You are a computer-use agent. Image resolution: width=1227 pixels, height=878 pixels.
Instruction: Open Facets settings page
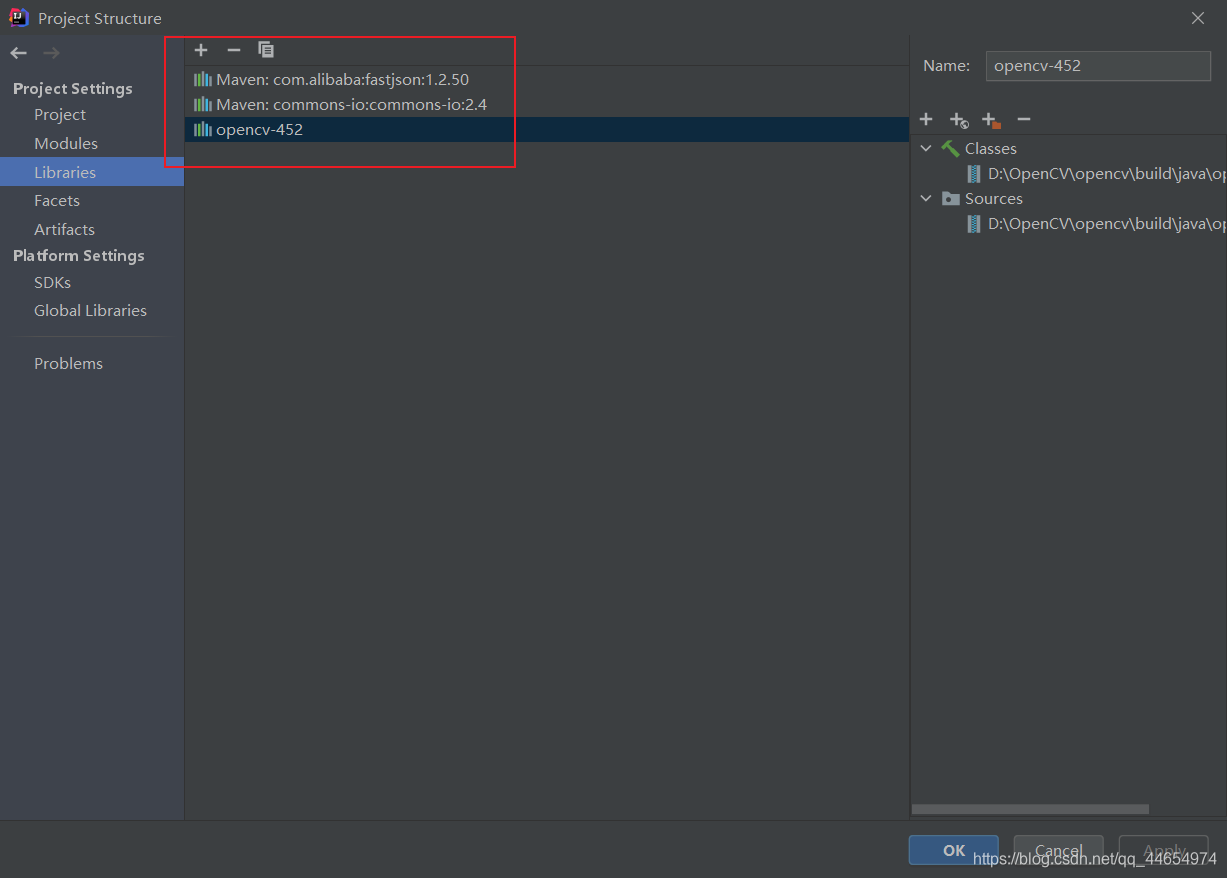[x=57, y=201]
